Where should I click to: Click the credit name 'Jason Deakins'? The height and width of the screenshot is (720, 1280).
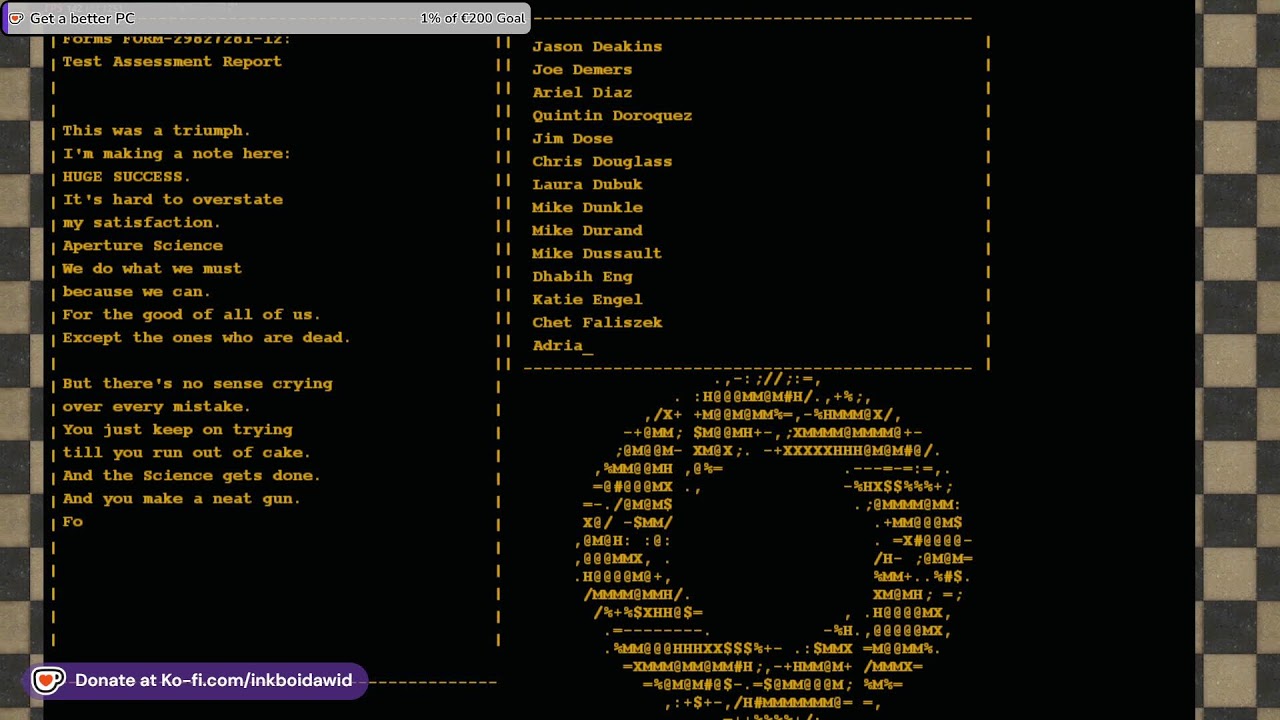(597, 47)
